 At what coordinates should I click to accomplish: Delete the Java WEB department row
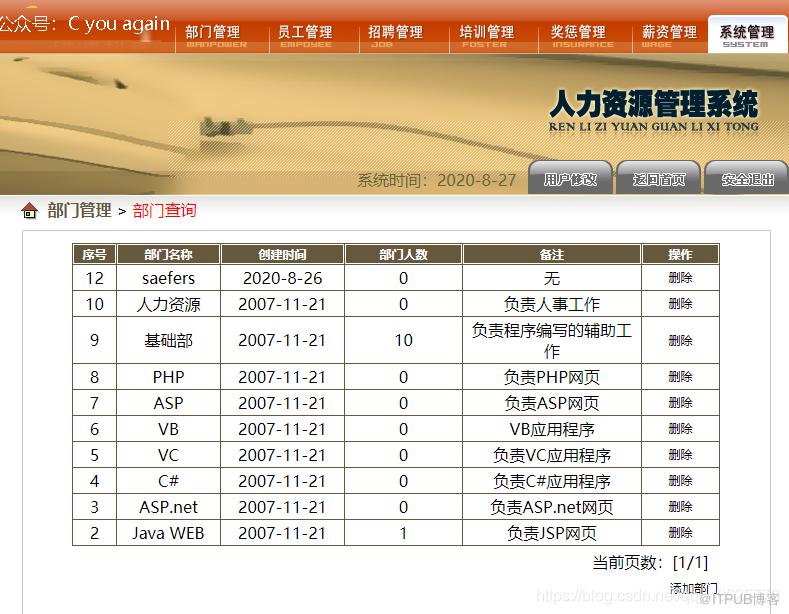[680, 533]
